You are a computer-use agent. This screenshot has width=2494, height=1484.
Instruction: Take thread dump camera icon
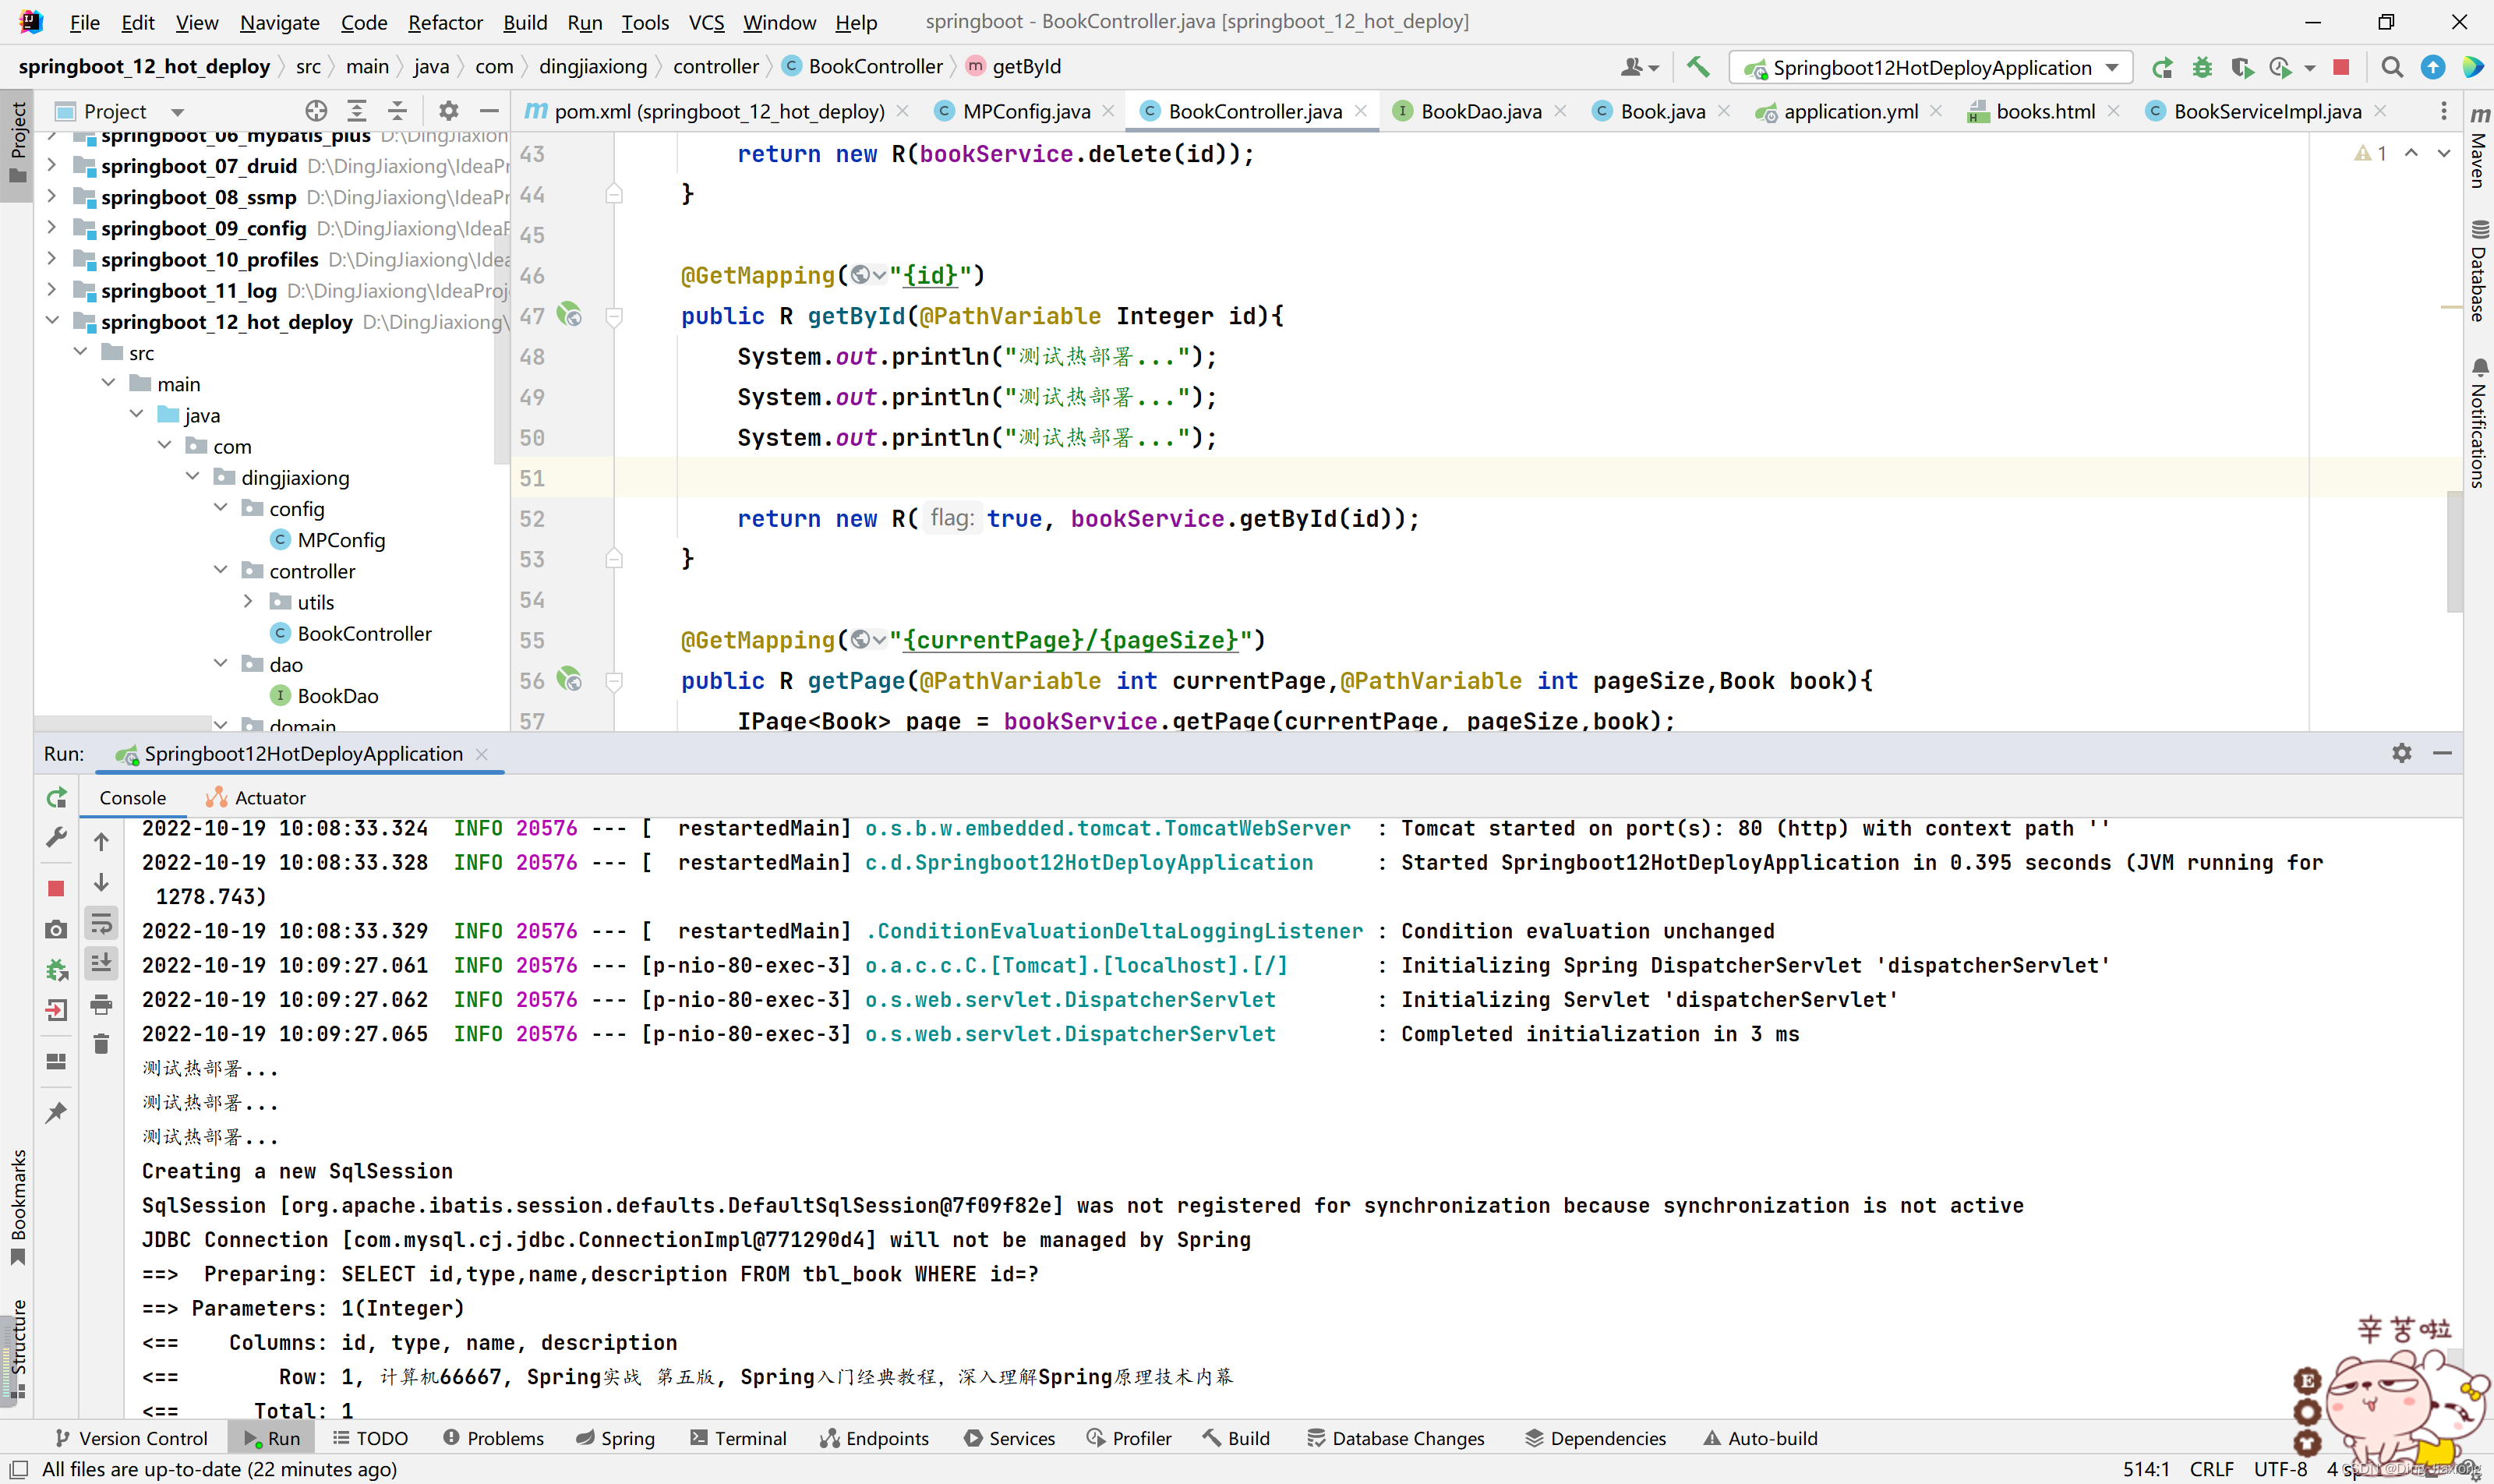tap(56, 929)
